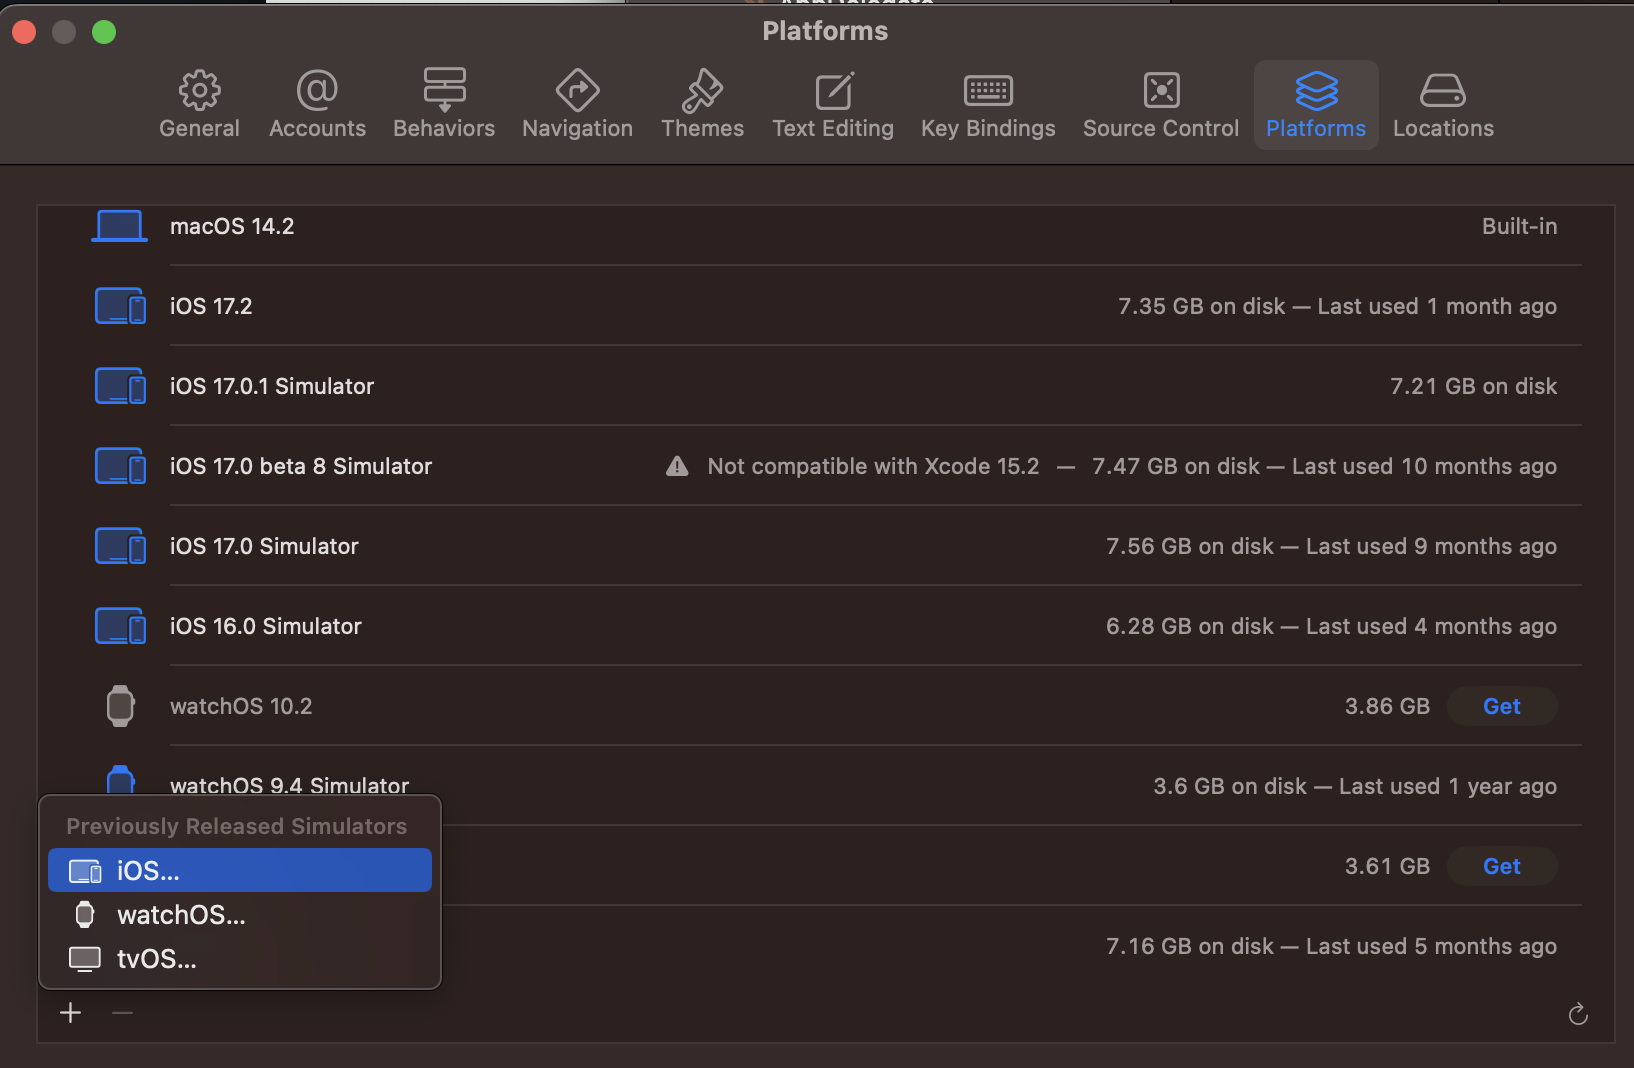This screenshot has width=1634, height=1068.
Task: Zoom the window with green button
Action: [x=104, y=32]
